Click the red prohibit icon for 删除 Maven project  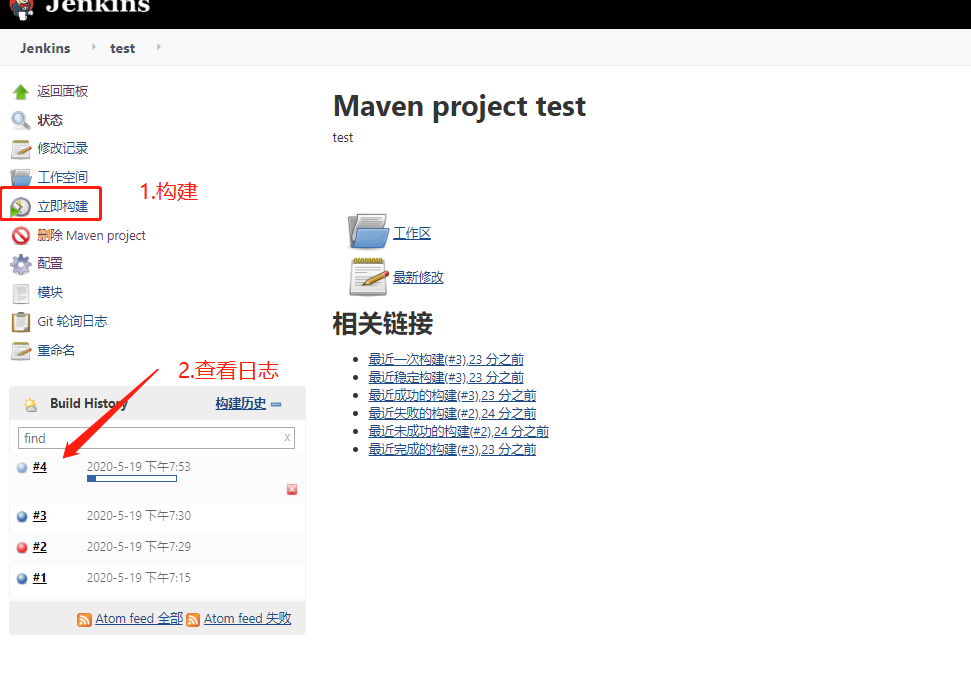point(20,235)
